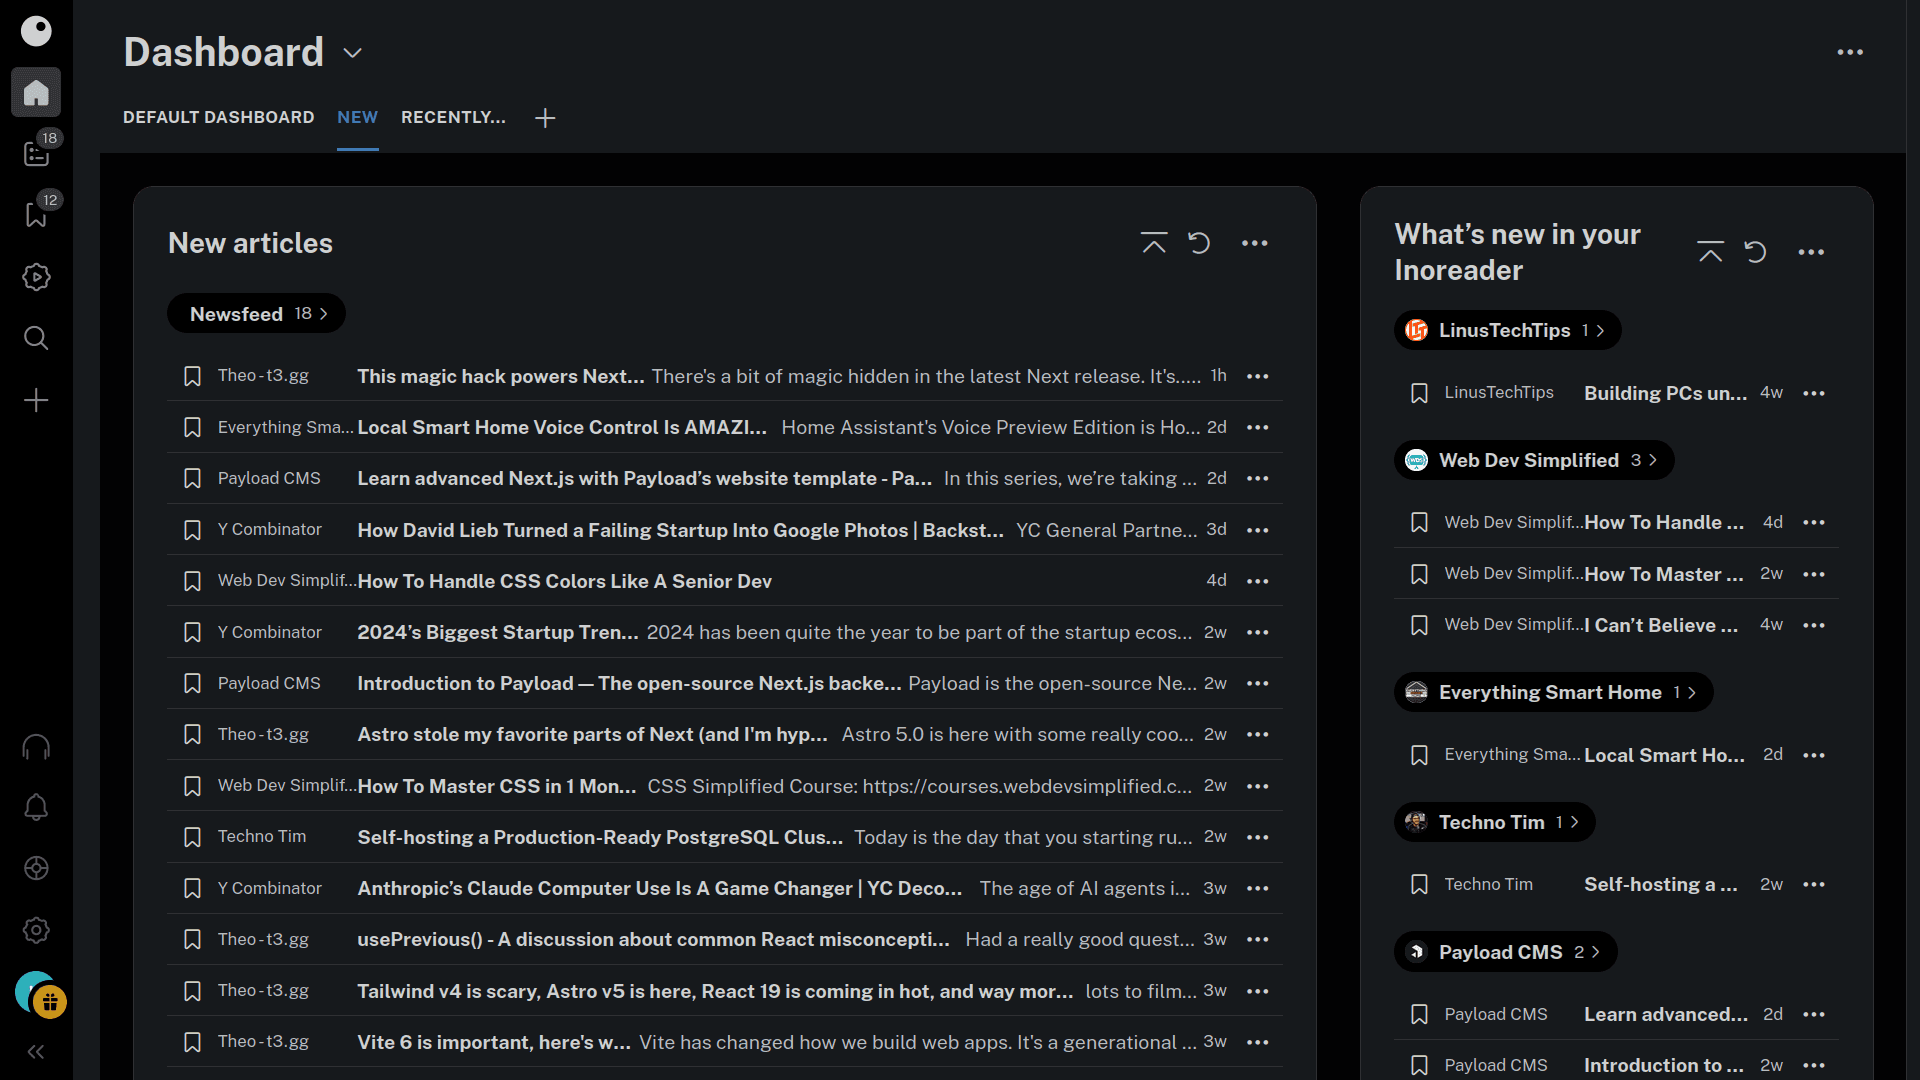Open notifications bell in sidebar

(36, 807)
